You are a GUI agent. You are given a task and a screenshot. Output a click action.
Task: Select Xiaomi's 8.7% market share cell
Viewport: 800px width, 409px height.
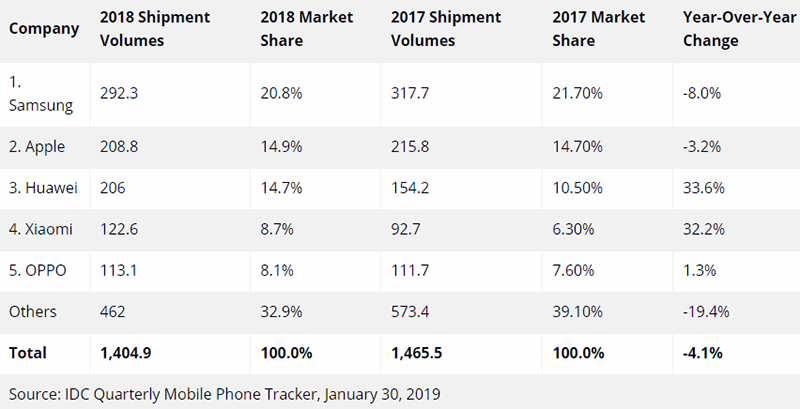277,229
